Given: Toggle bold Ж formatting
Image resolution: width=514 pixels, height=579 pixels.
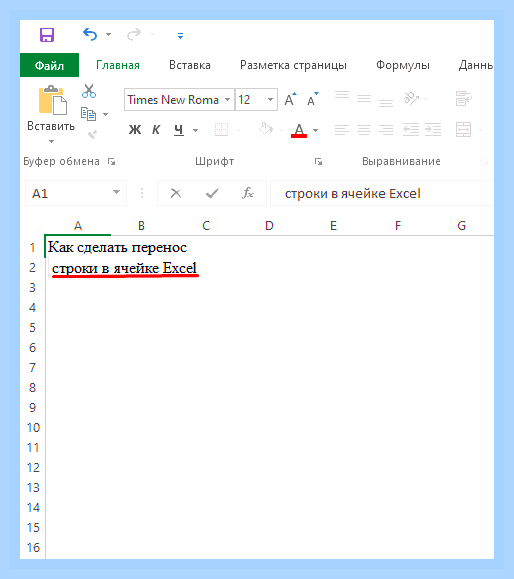Looking at the screenshot, I should [135, 130].
